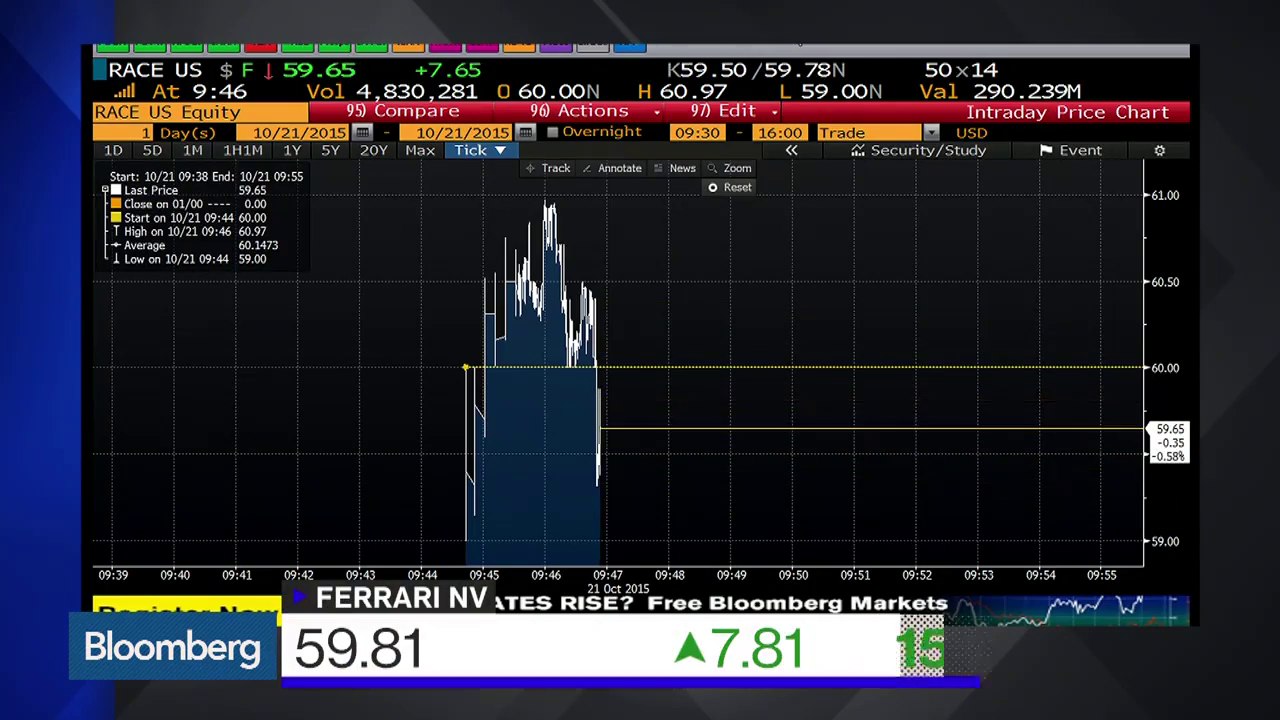1280x720 pixels.
Task: Enable the Track crosshair tool
Action: tap(548, 168)
